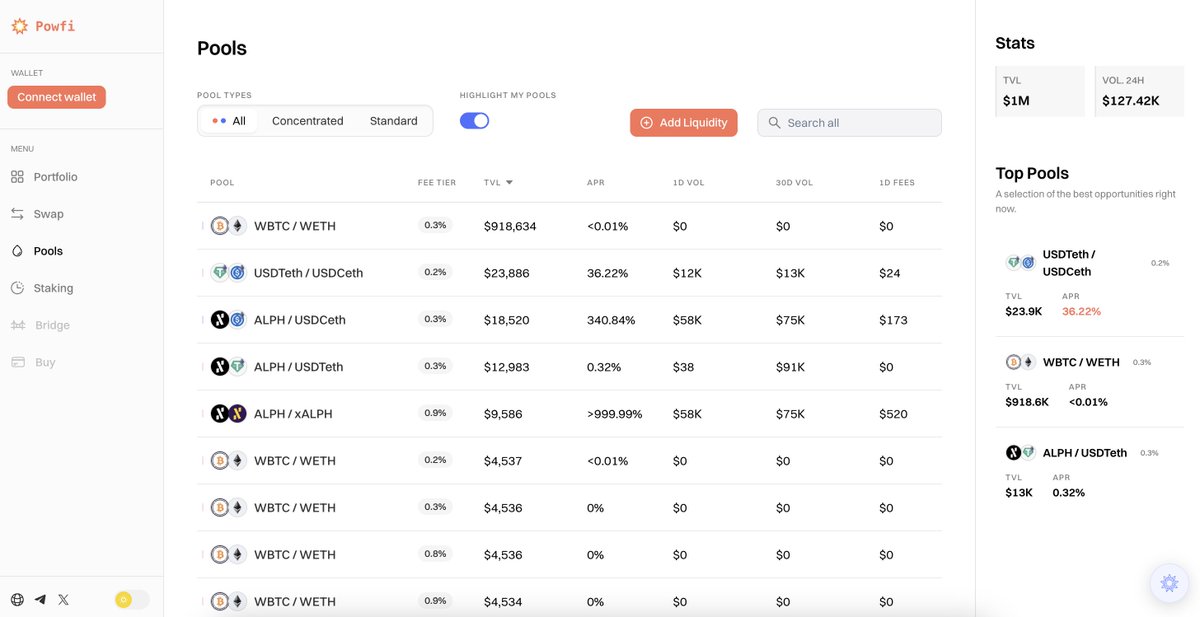
Task: Click the $91K 30D volume value
Action: 790,367
